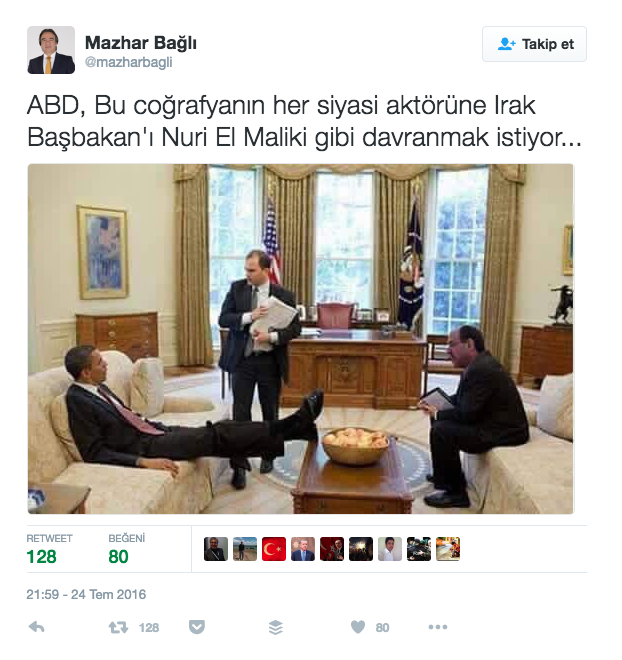
Task: Save the tweet to Pocket
Action: (x=197, y=627)
